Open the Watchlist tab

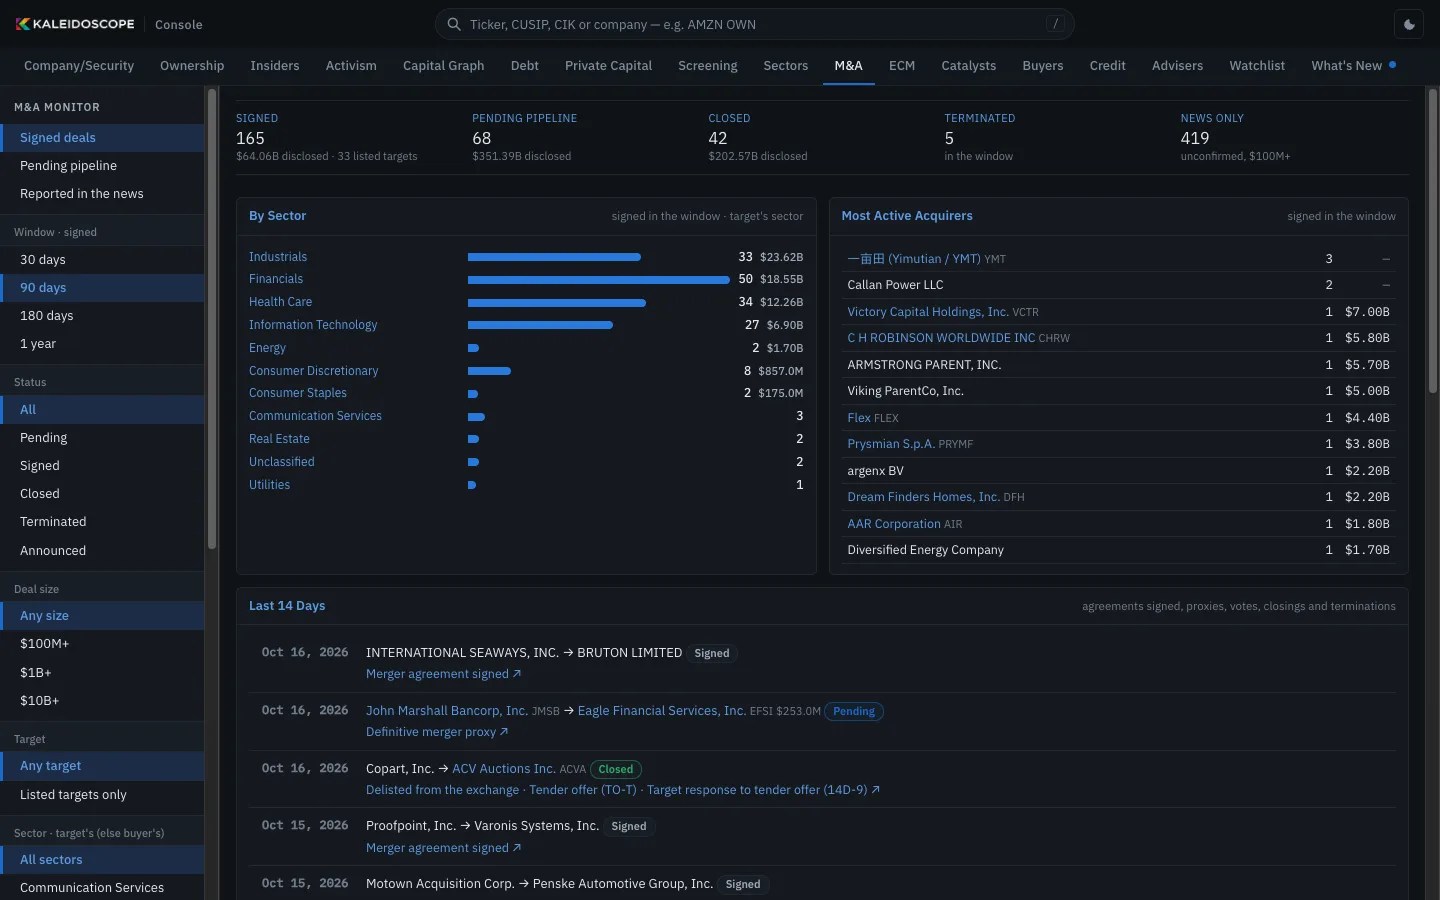click(1257, 66)
